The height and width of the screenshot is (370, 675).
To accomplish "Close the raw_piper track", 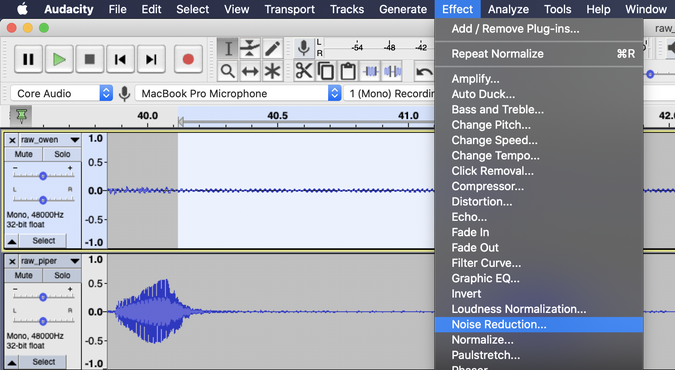I will [x=12, y=261].
